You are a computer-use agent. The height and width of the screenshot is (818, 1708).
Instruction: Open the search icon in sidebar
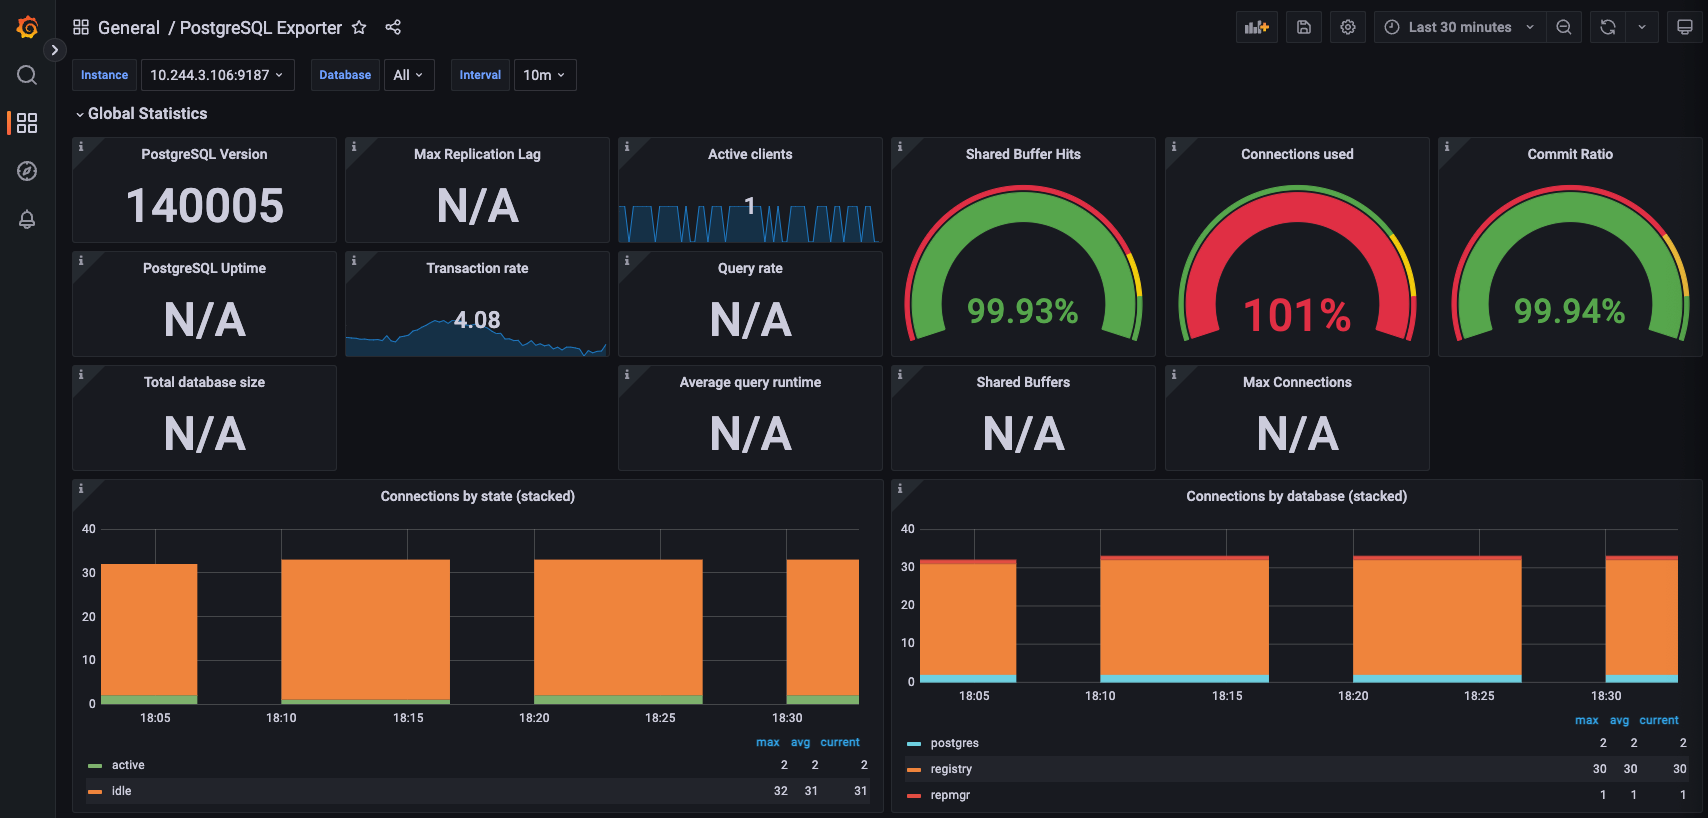coord(27,75)
